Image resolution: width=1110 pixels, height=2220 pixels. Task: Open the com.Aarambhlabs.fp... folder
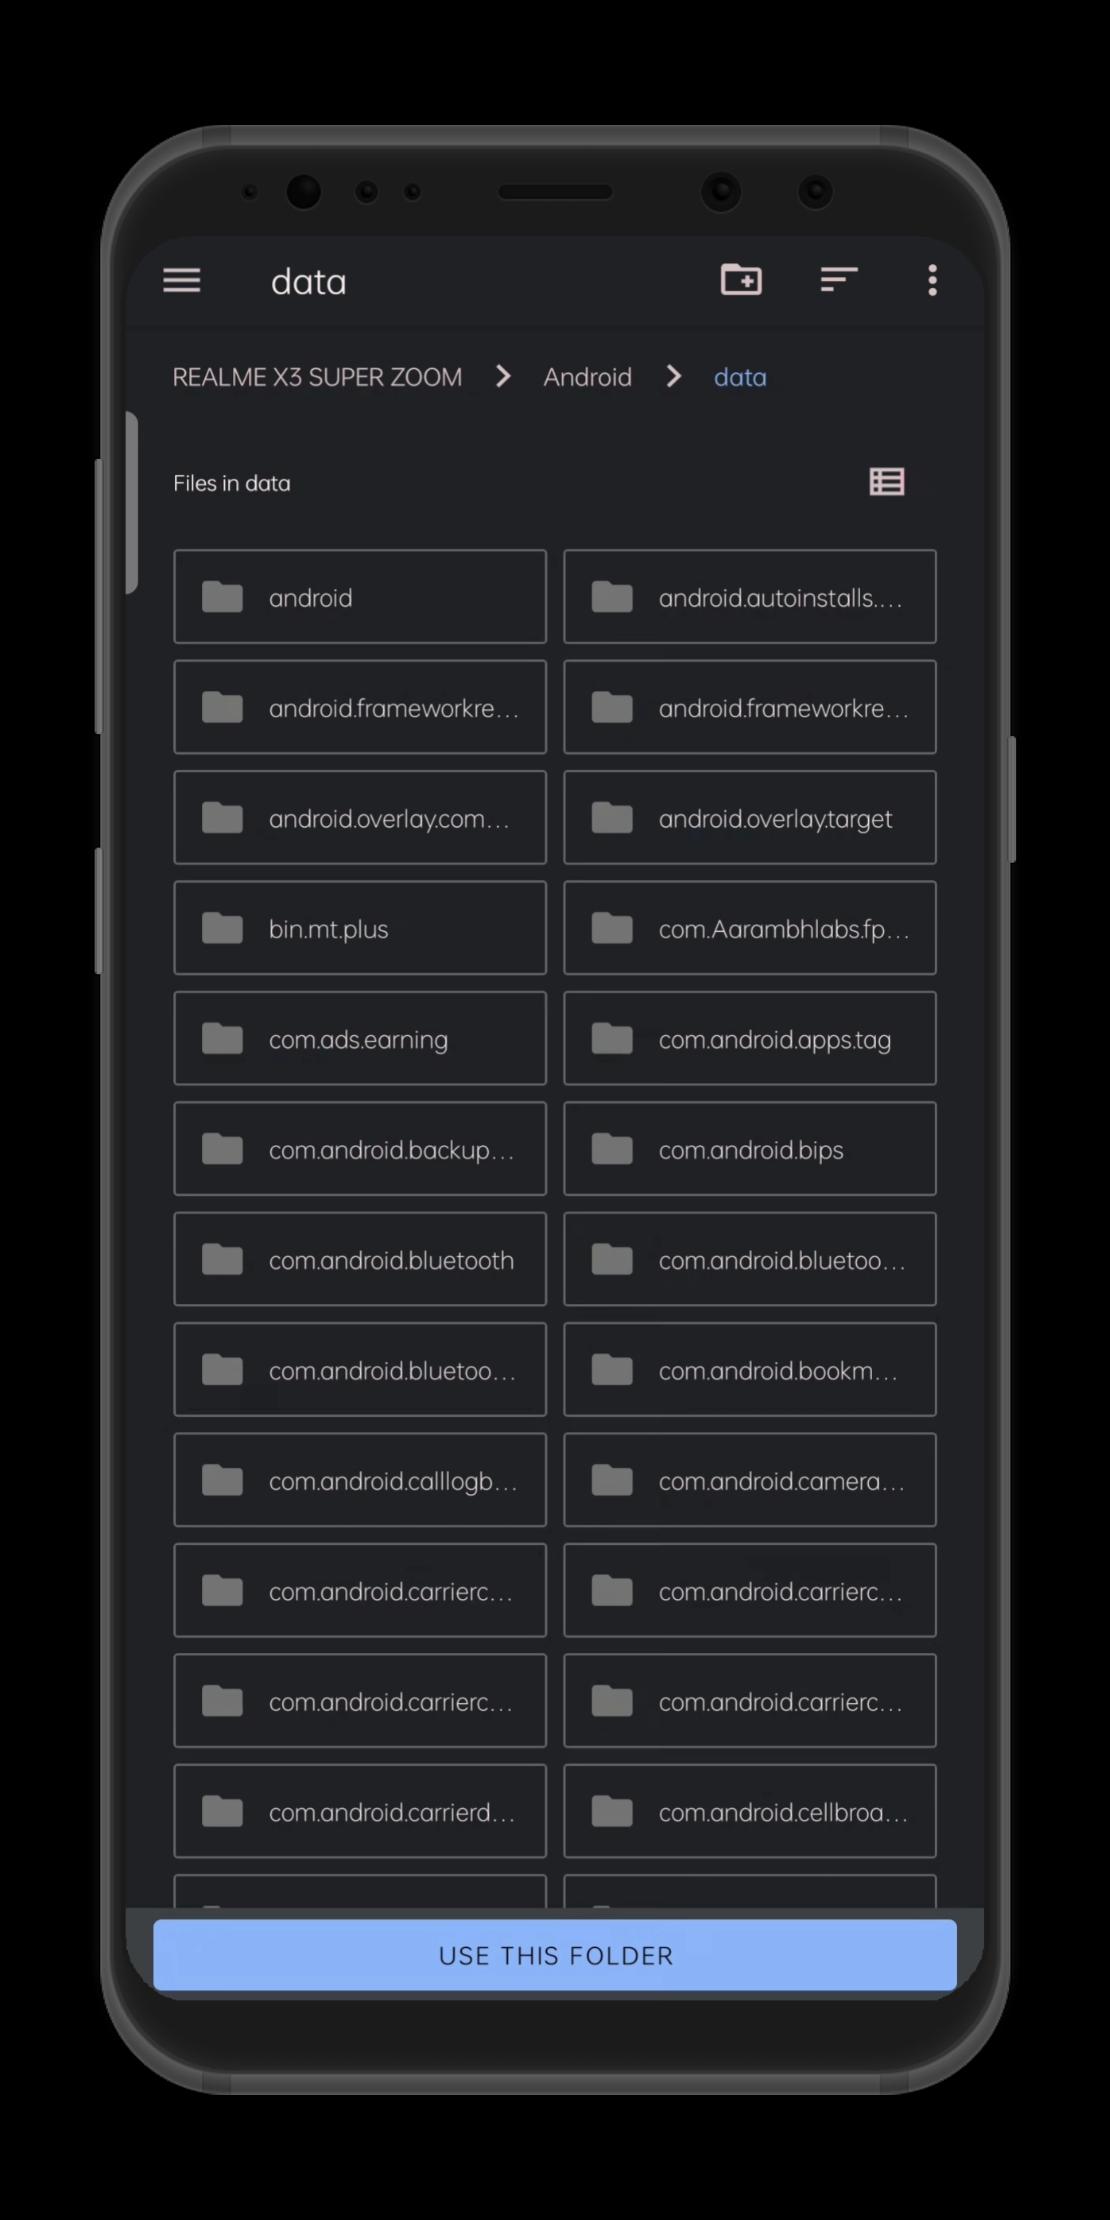[750, 928]
